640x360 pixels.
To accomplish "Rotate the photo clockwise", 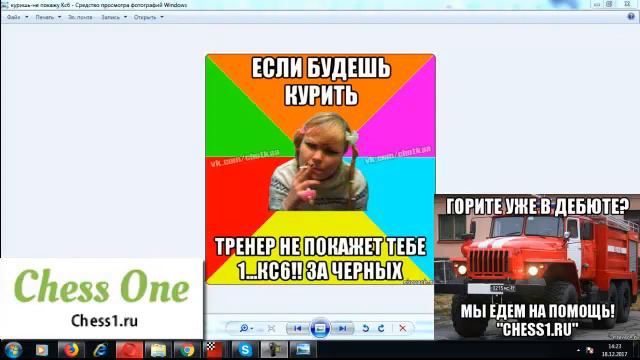I will click(x=381, y=328).
